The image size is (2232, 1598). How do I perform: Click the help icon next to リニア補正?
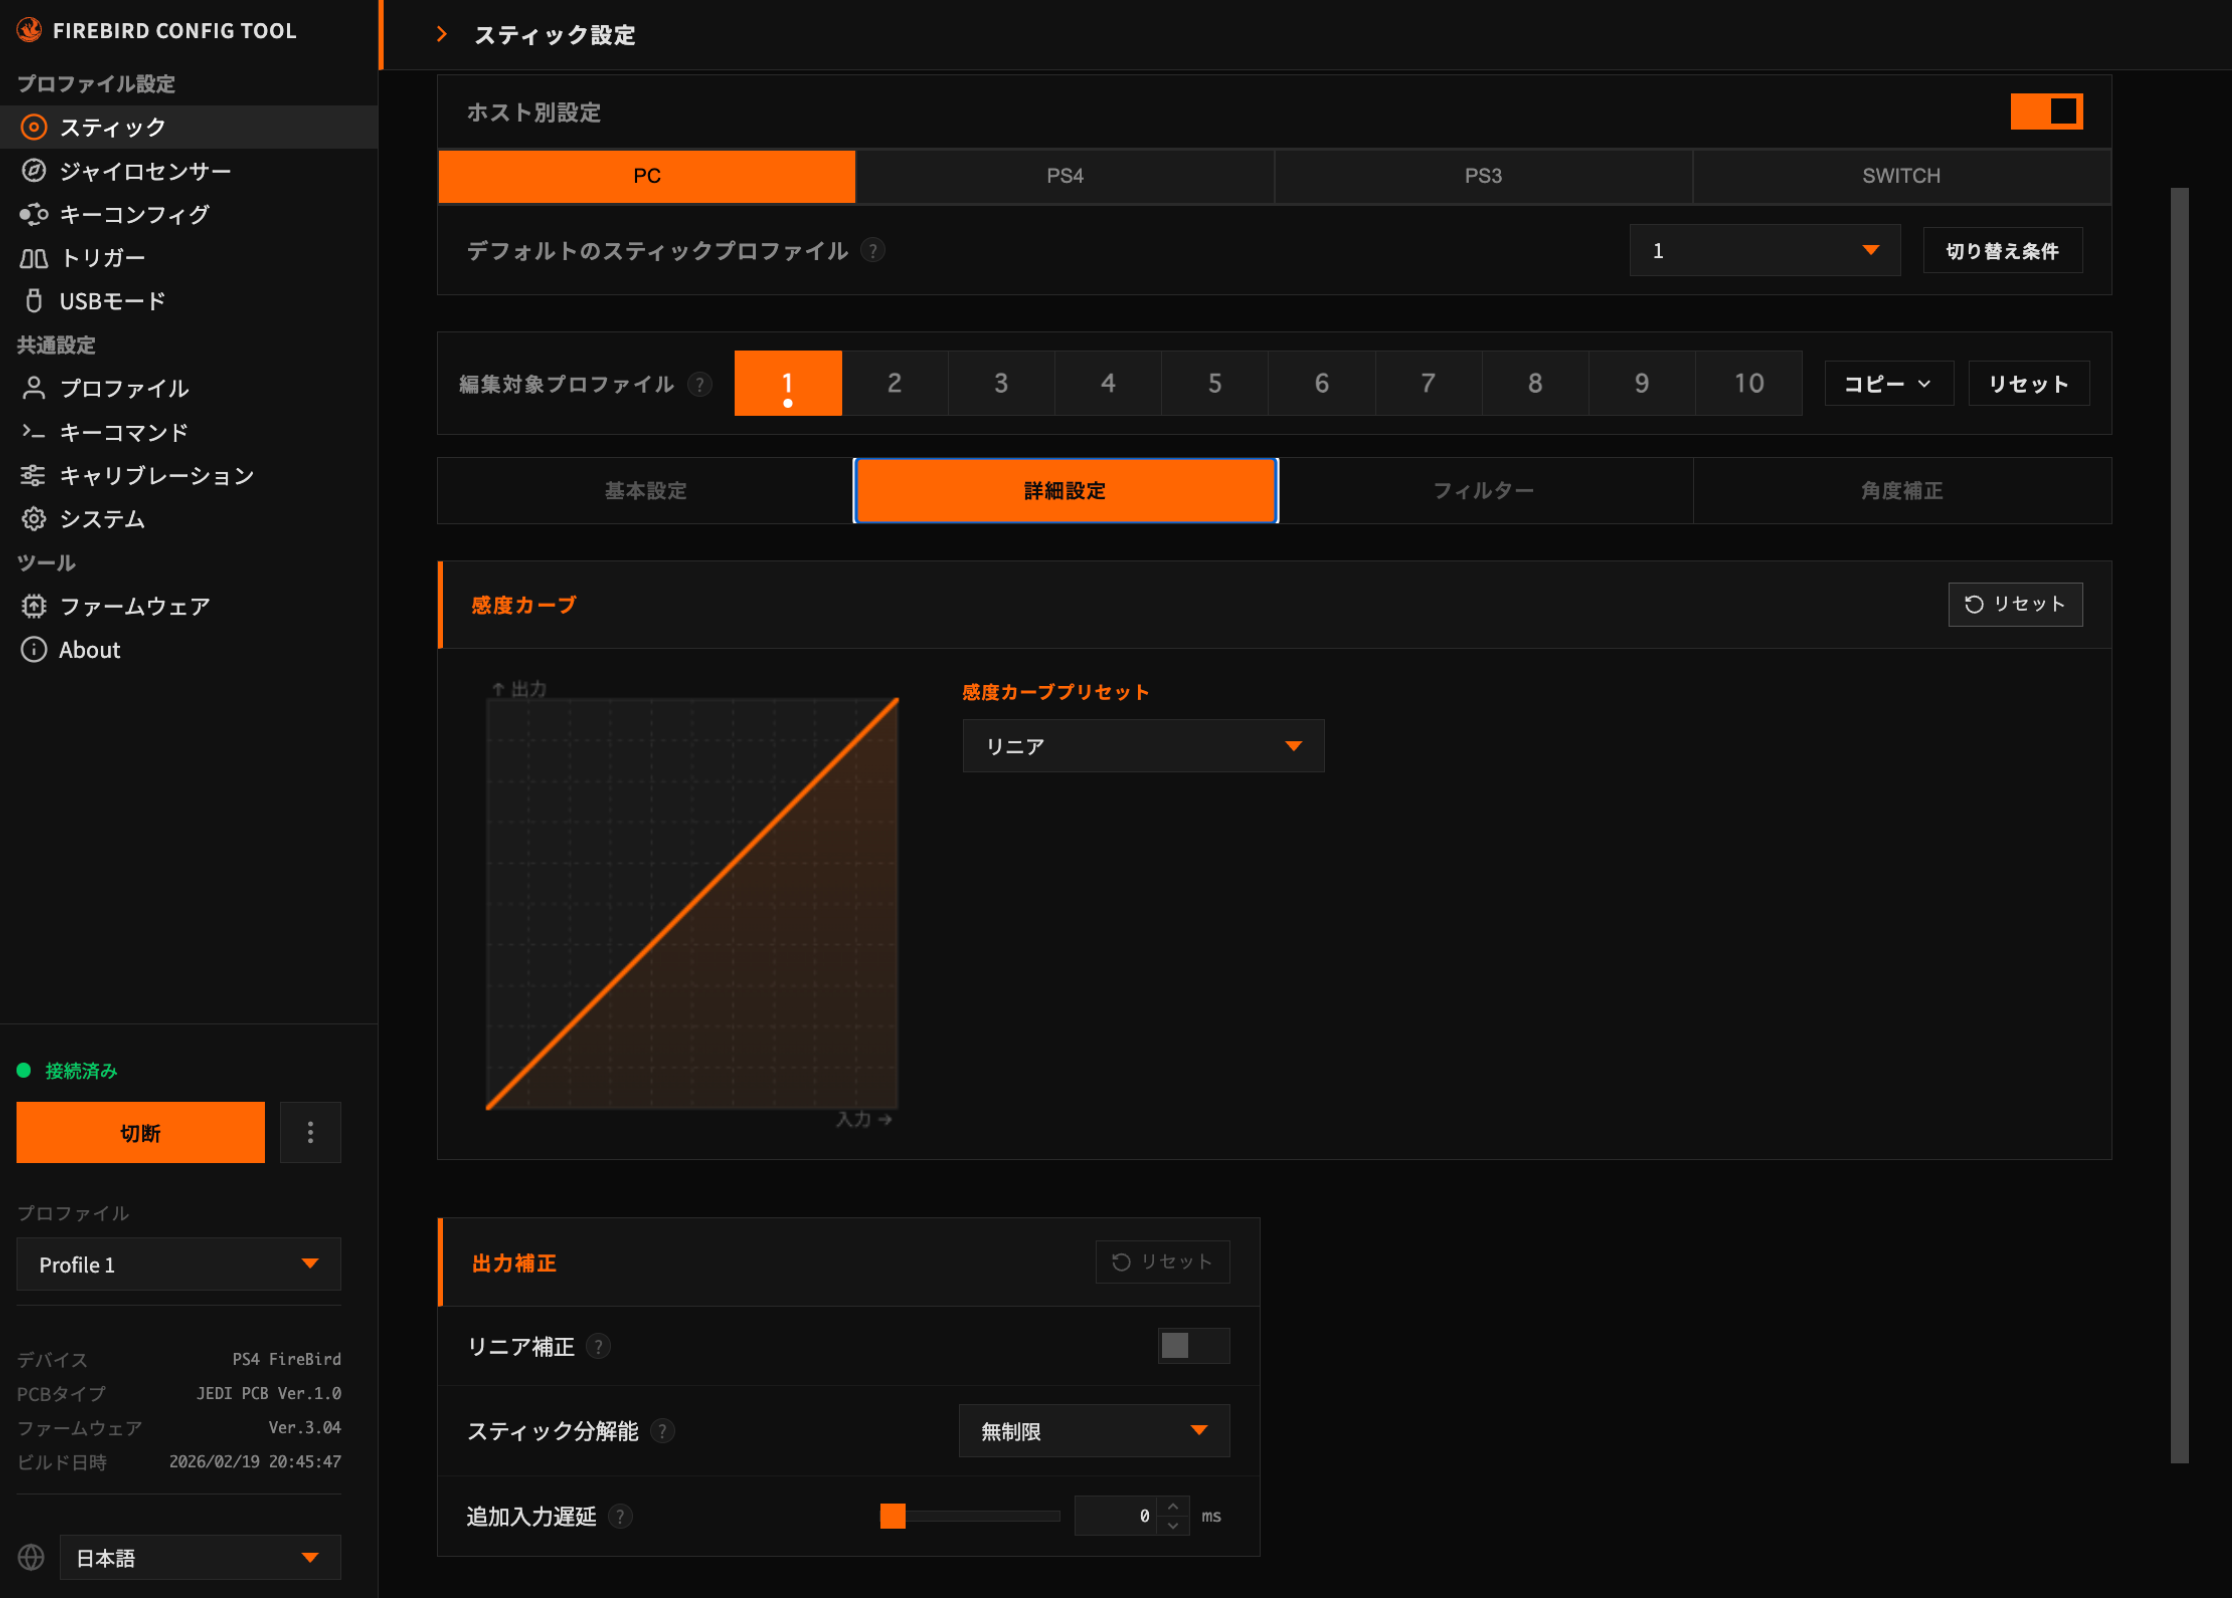[x=598, y=1347]
